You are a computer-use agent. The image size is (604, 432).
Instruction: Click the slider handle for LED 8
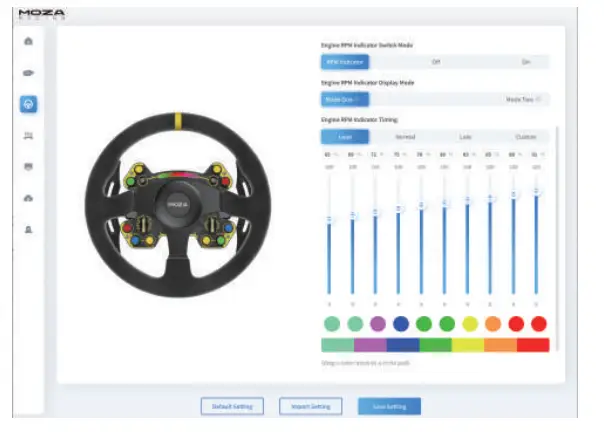pos(490,198)
